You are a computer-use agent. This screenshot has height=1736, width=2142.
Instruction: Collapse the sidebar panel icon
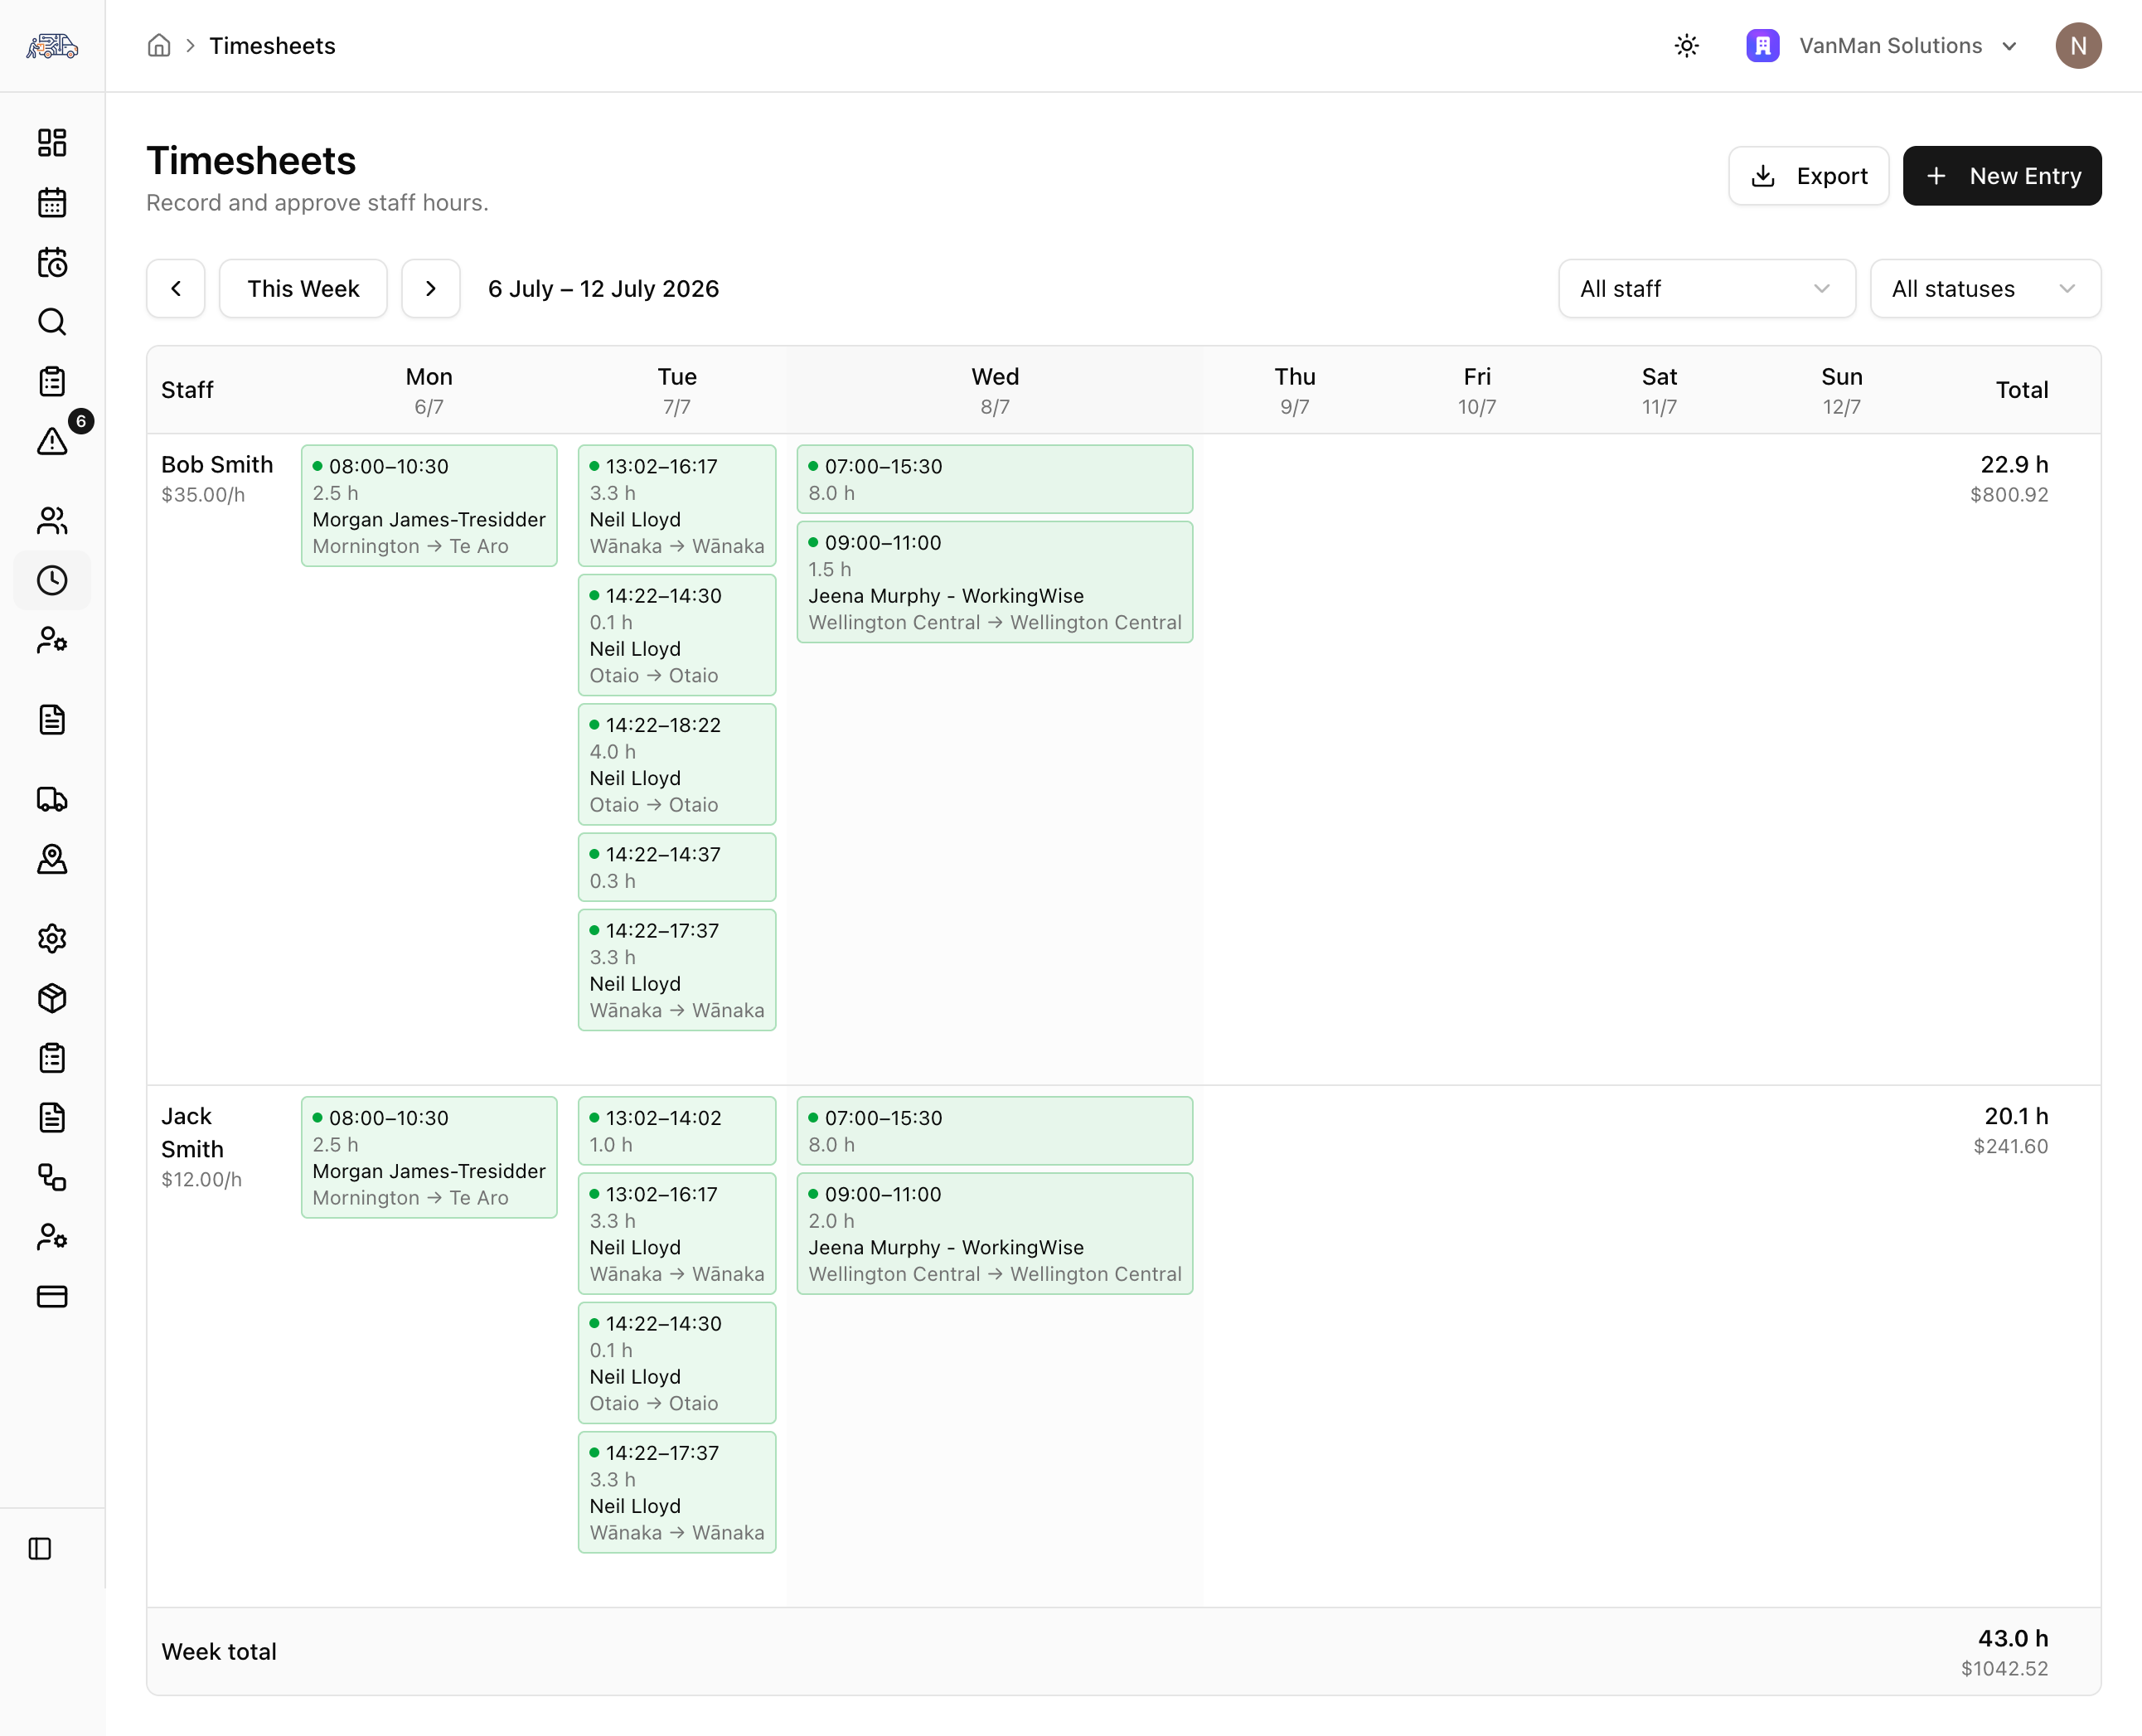40,1549
